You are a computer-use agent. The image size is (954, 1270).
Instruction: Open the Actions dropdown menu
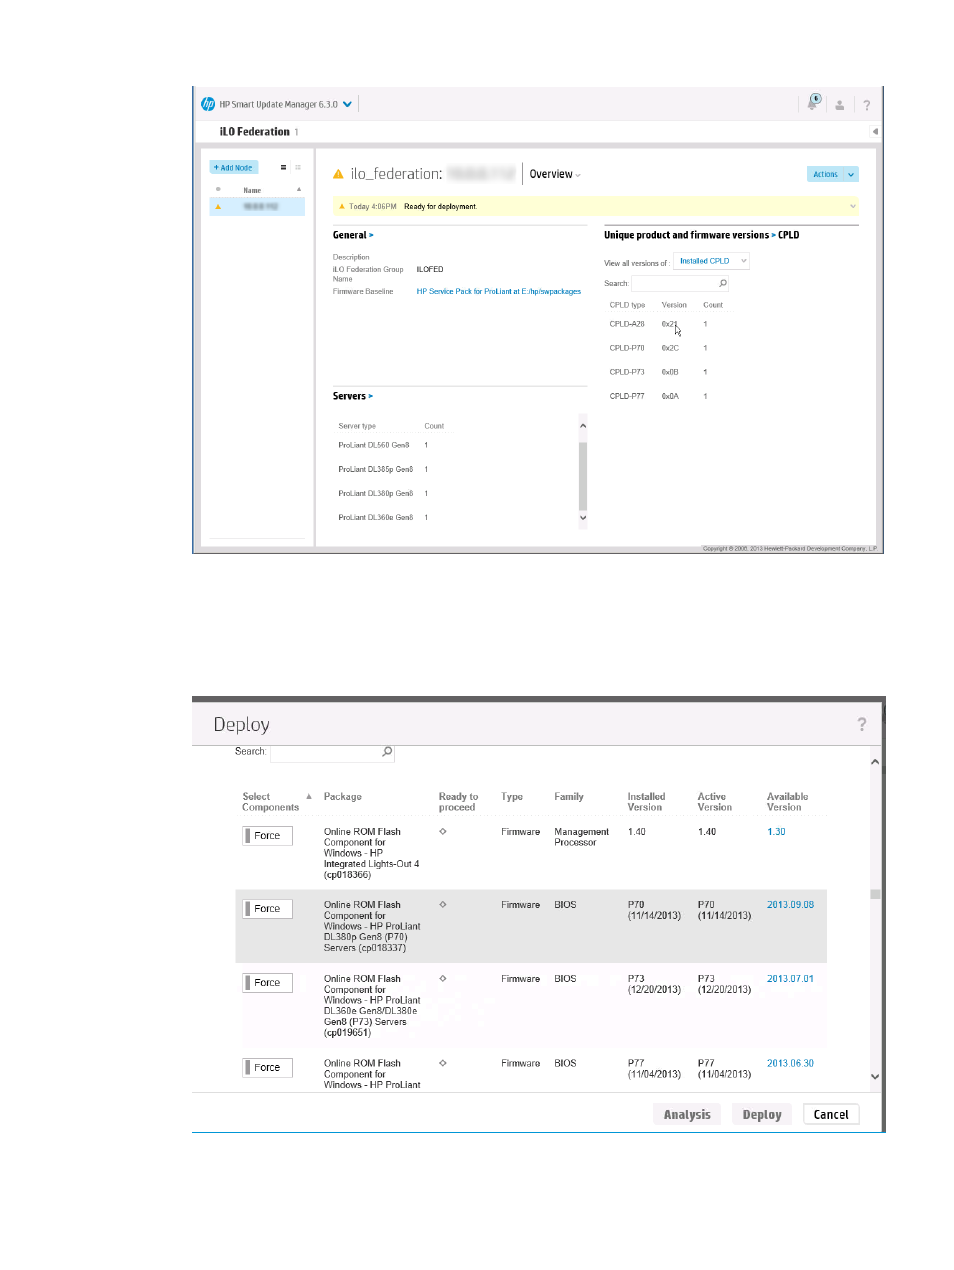(x=833, y=174)
